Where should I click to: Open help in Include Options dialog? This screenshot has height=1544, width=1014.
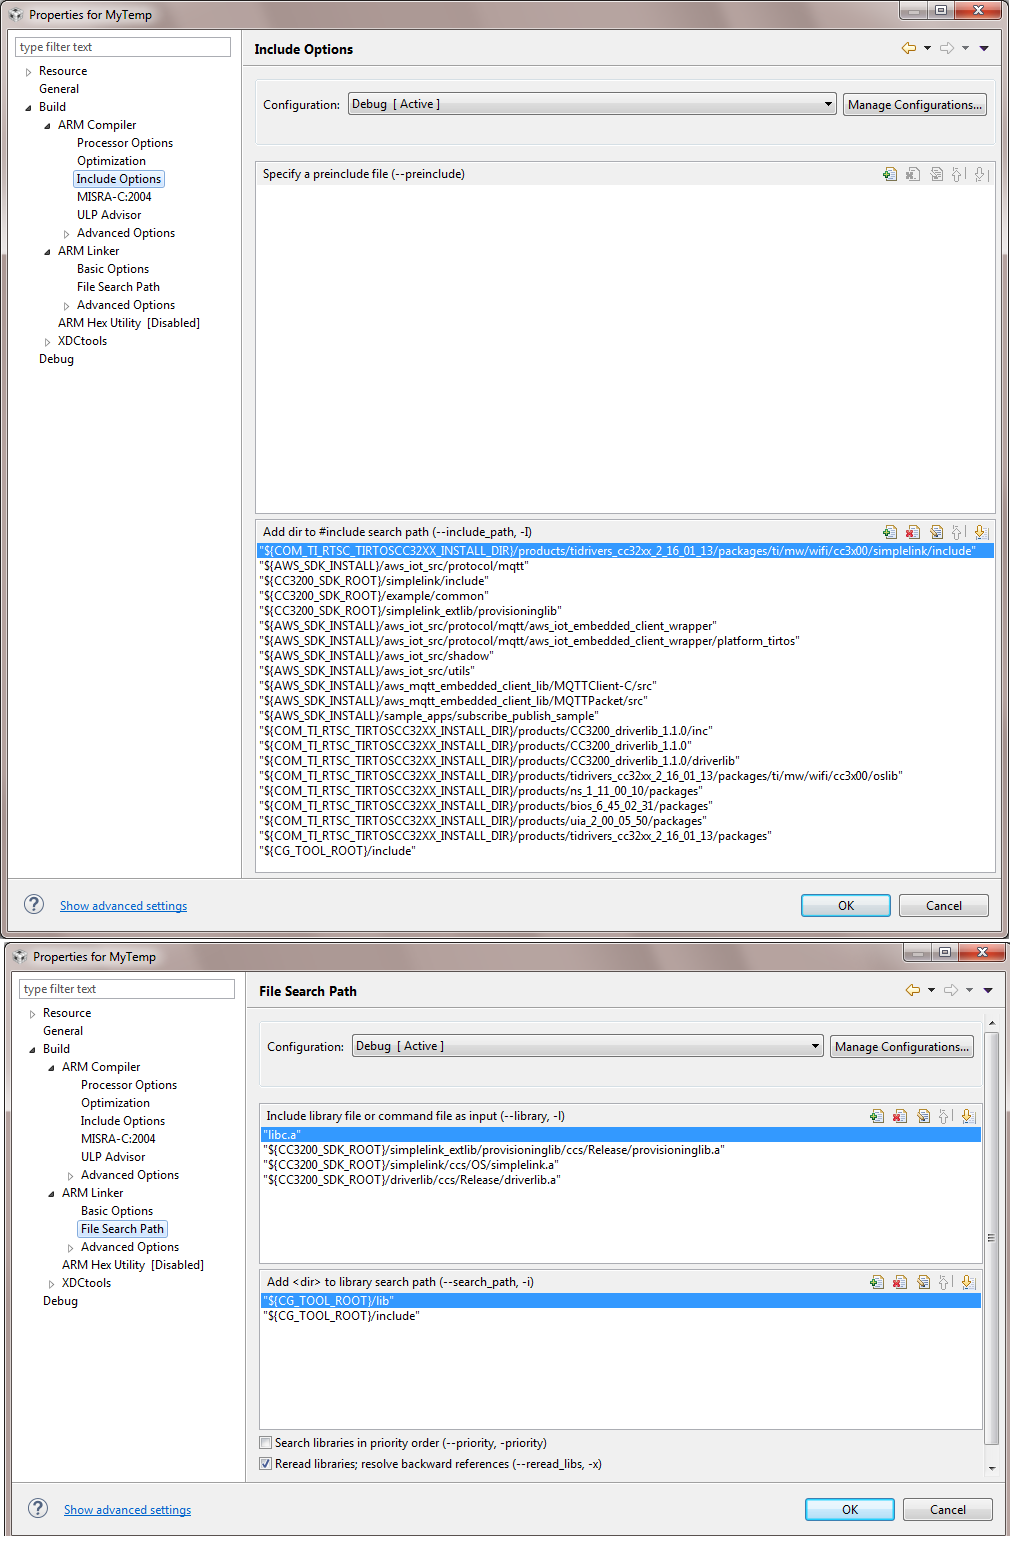coord(34,904)
